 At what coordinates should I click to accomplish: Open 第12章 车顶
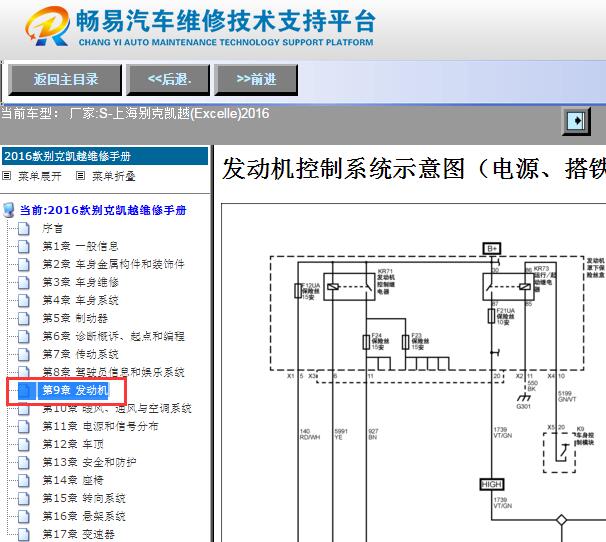coord(73,444)
